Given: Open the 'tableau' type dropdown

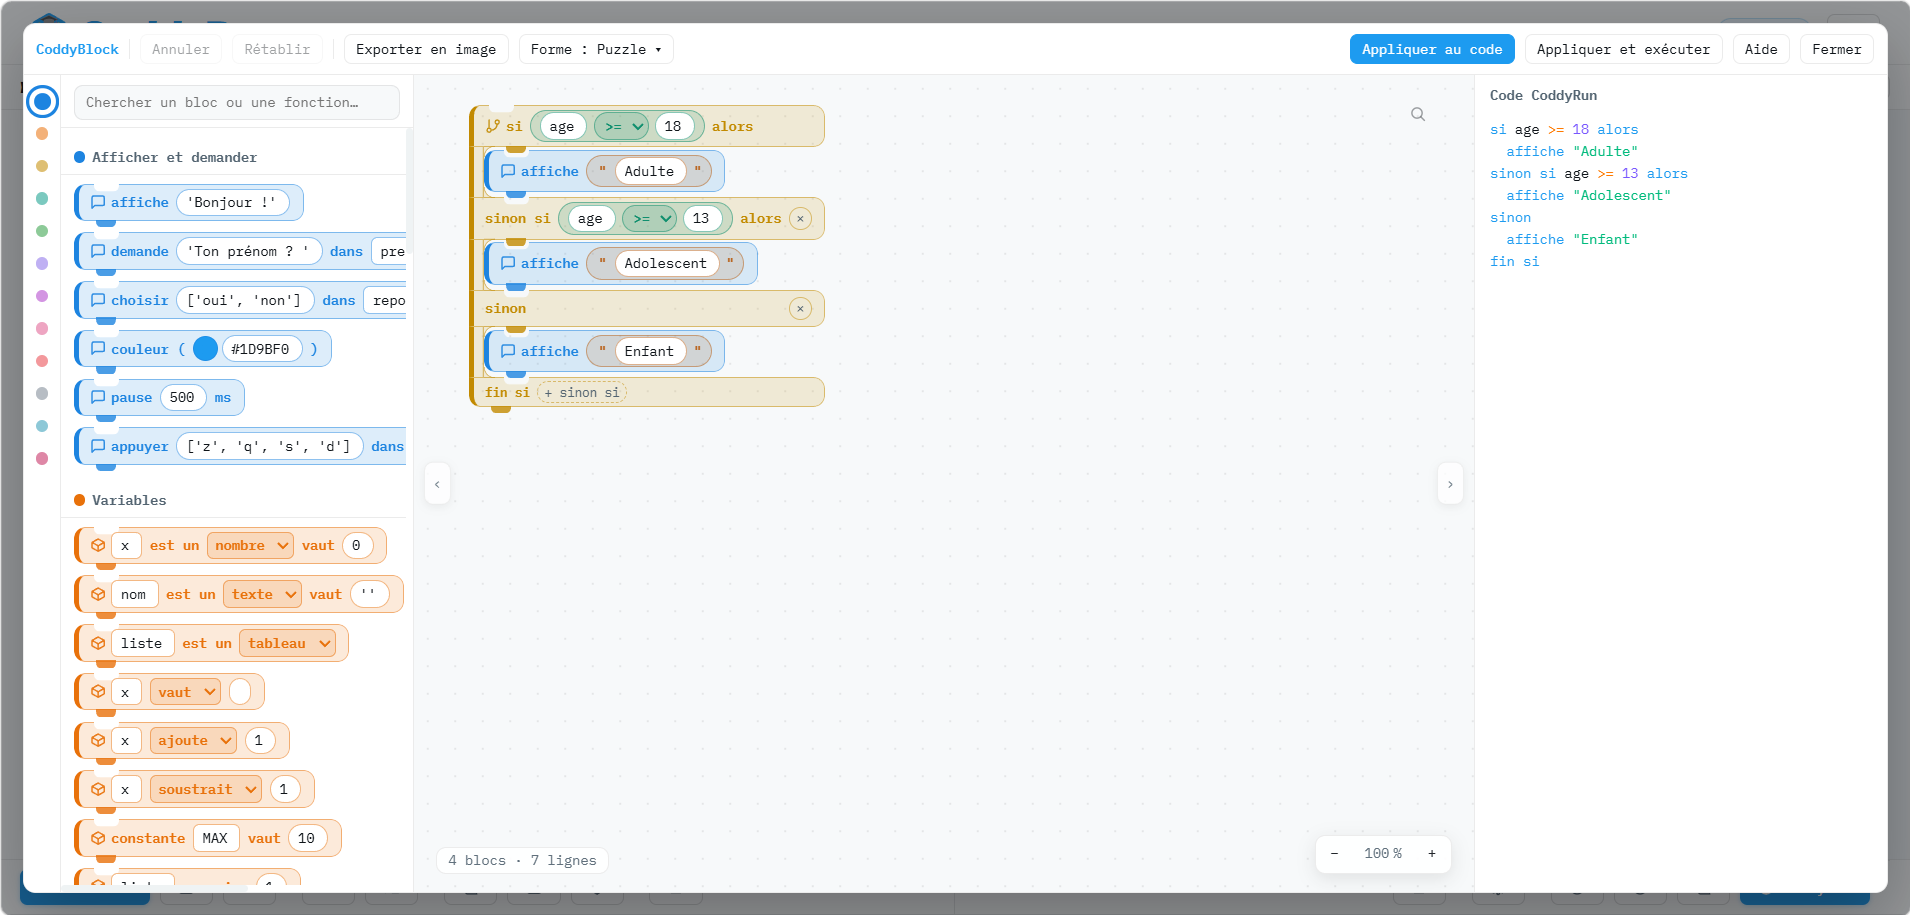Looking at the screenshot, I should coord(287,643).
